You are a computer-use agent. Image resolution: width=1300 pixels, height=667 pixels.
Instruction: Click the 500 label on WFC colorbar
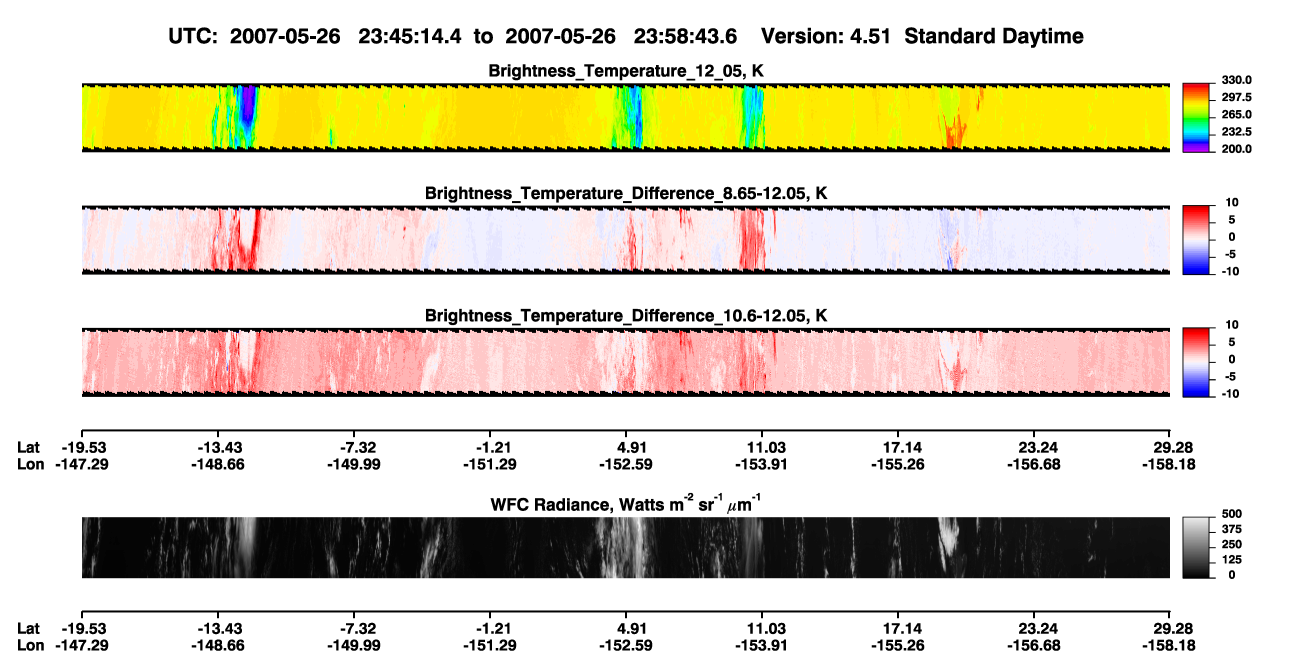(x=1230, y=514)
